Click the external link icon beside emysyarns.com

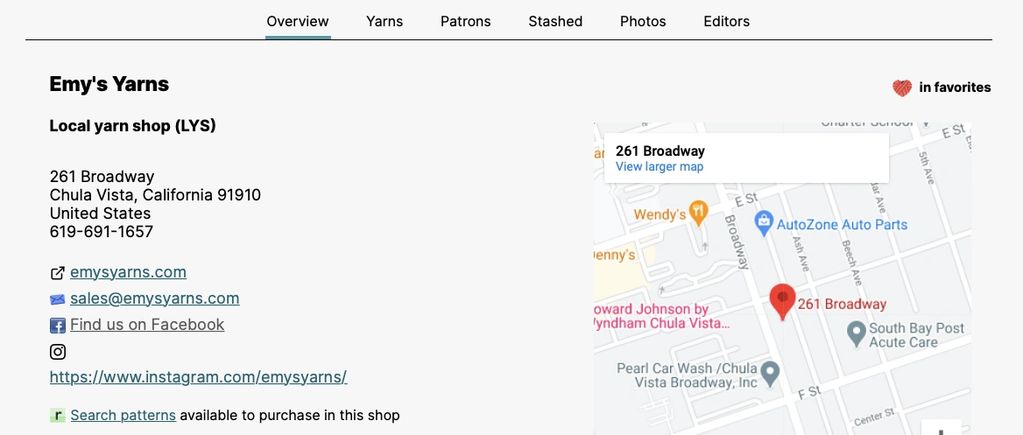57,273
